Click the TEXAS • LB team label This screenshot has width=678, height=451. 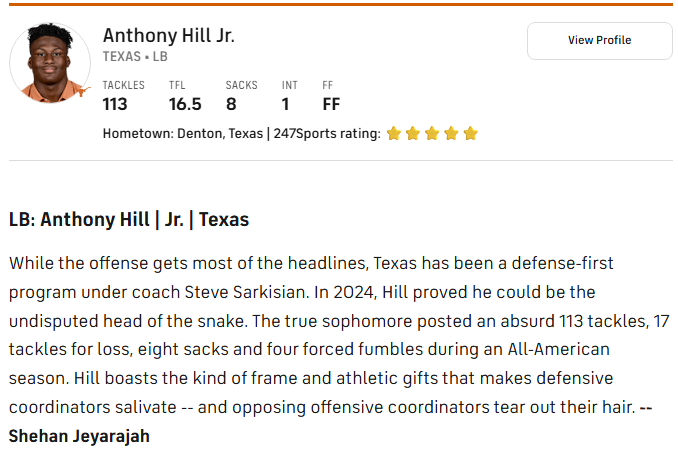pos(135,57)
